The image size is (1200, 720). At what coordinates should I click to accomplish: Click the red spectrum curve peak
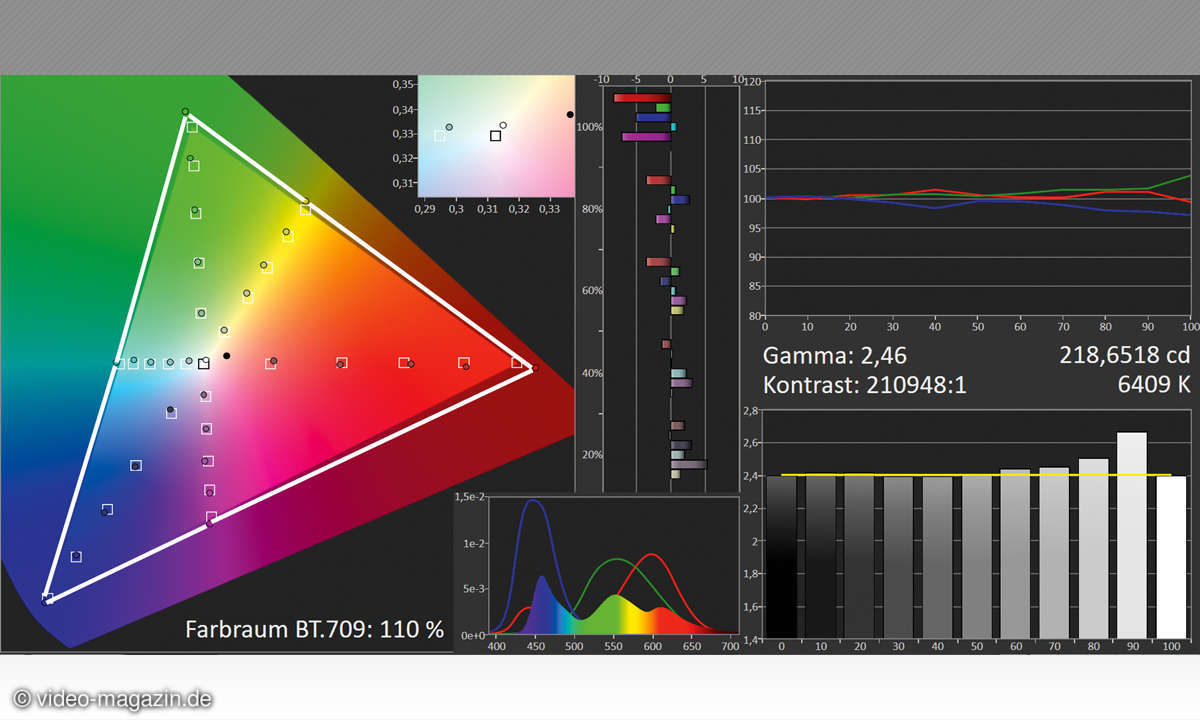[x=651, y=555]
